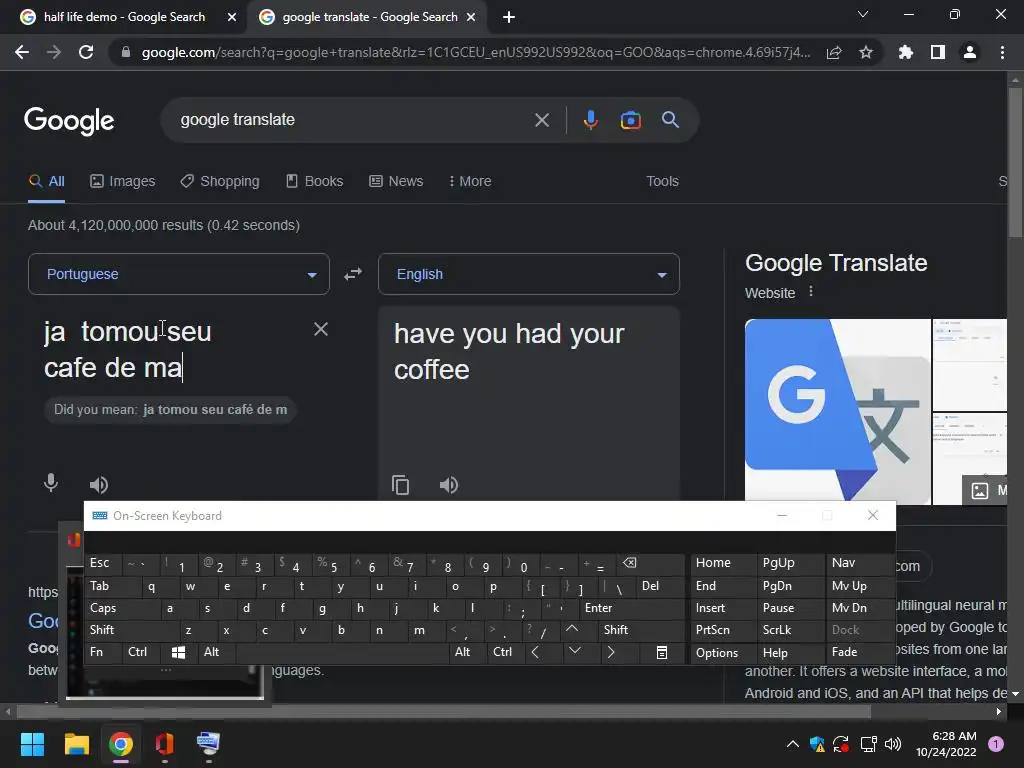
Task: Open the Chrome profile avatar
Action: [970, 52]
